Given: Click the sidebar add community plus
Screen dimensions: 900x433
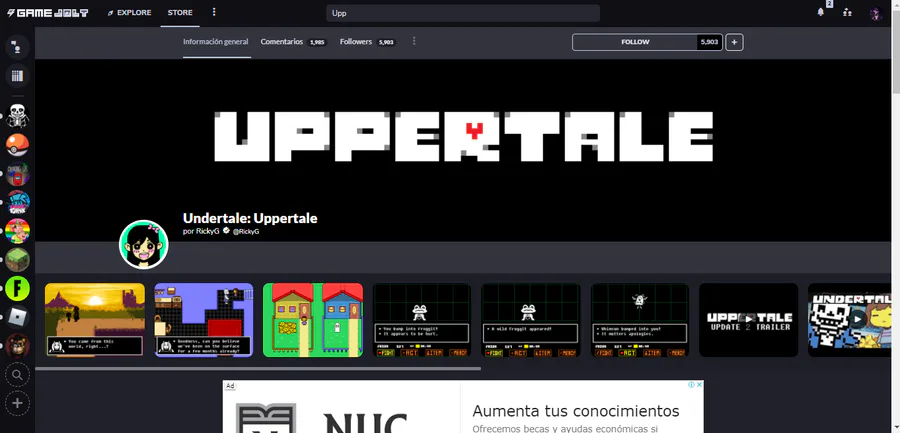Looking at the screenshot, I should tap(17, 403).
